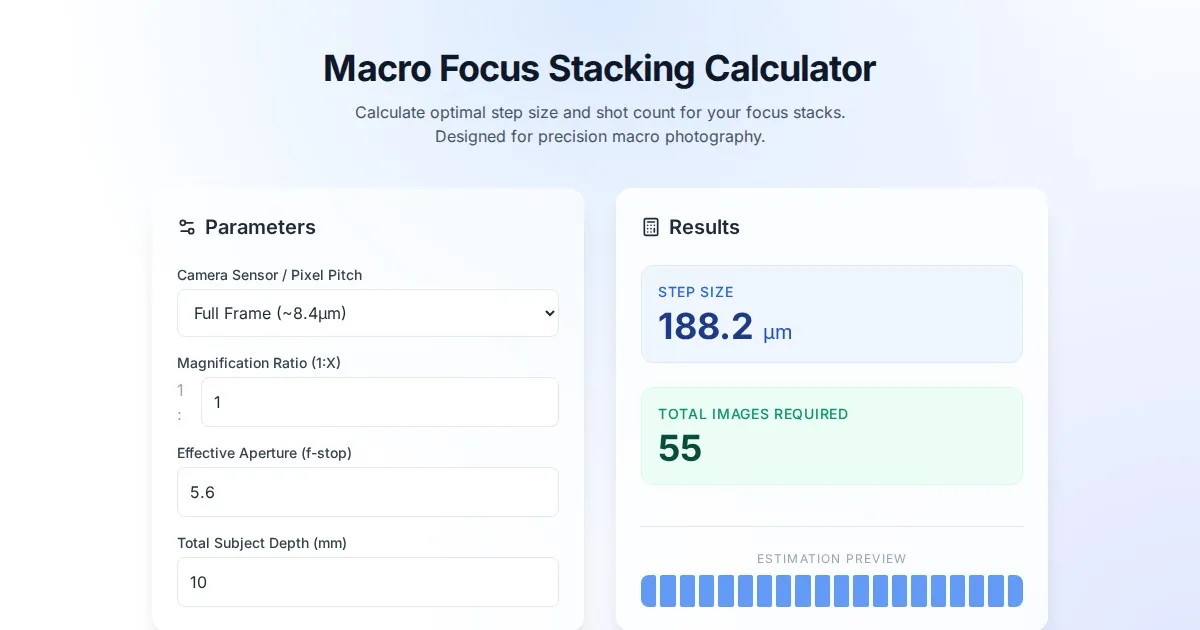Image resolution: width=1200 pixels, height=630 pixels.
Task: Click the Macro Focus Stacking Calculator title
Action: [599, 69]
